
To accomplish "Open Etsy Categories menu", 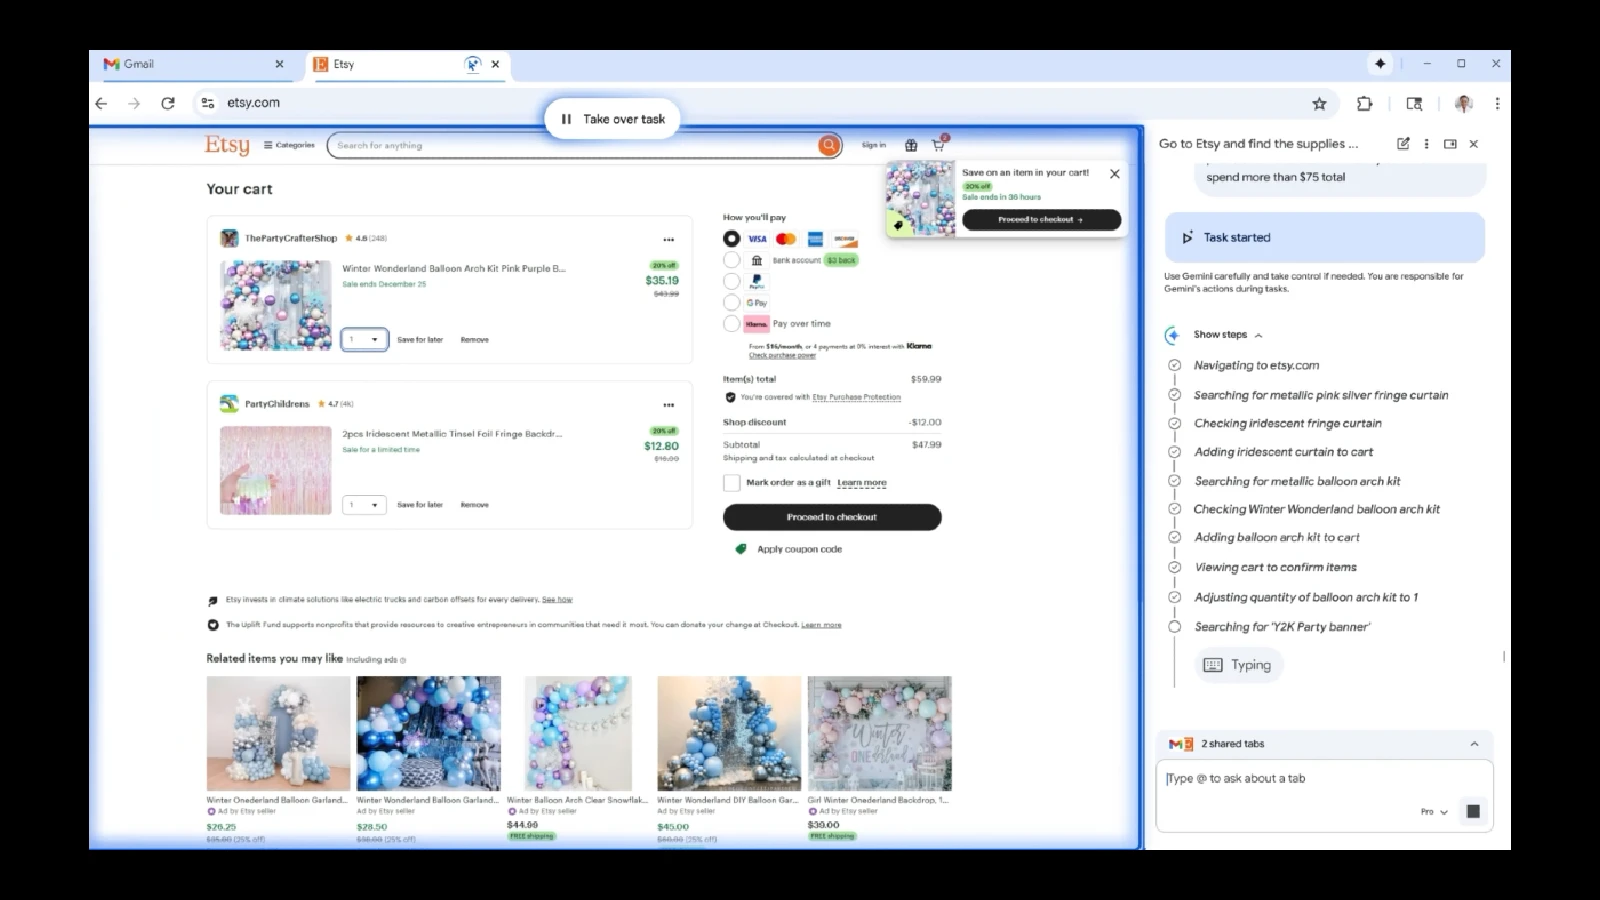I will click(x=289, y=146).
